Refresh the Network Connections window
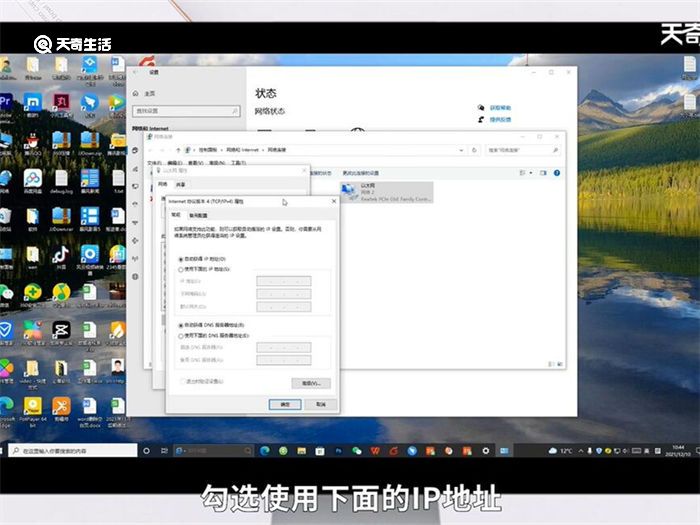The width and height of the screenshot is (700, 525). 474,150
